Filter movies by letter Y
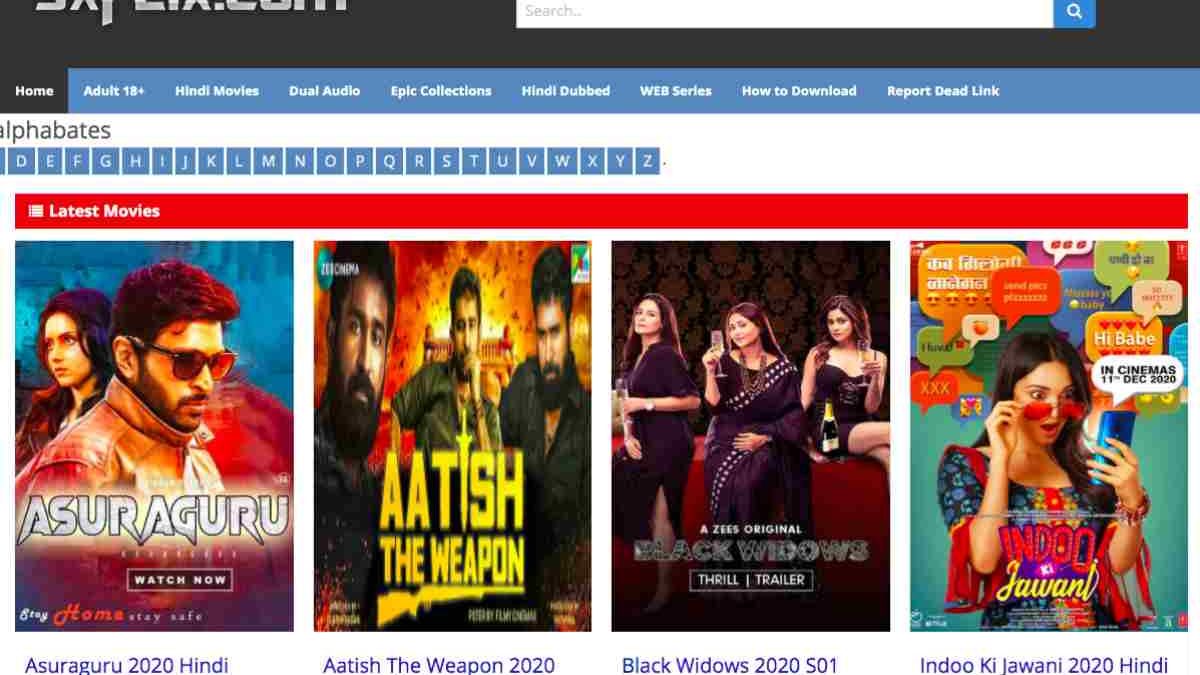This screenshot has height=675, width=1200. point(621,161)
